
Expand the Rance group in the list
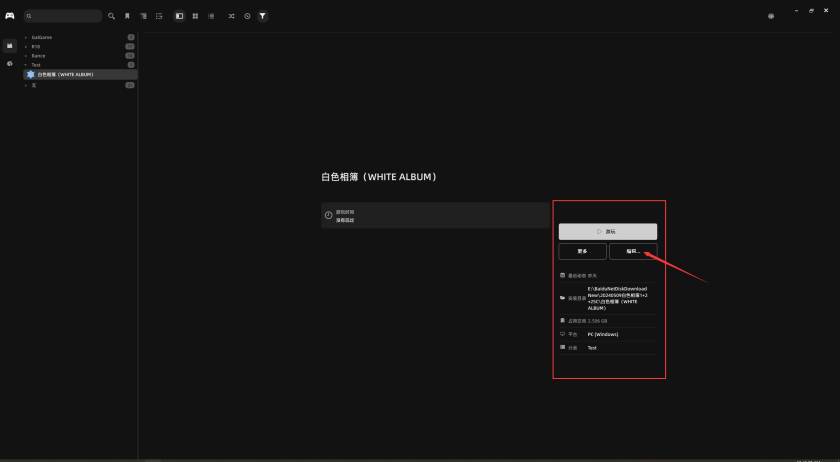click(26, 56)
